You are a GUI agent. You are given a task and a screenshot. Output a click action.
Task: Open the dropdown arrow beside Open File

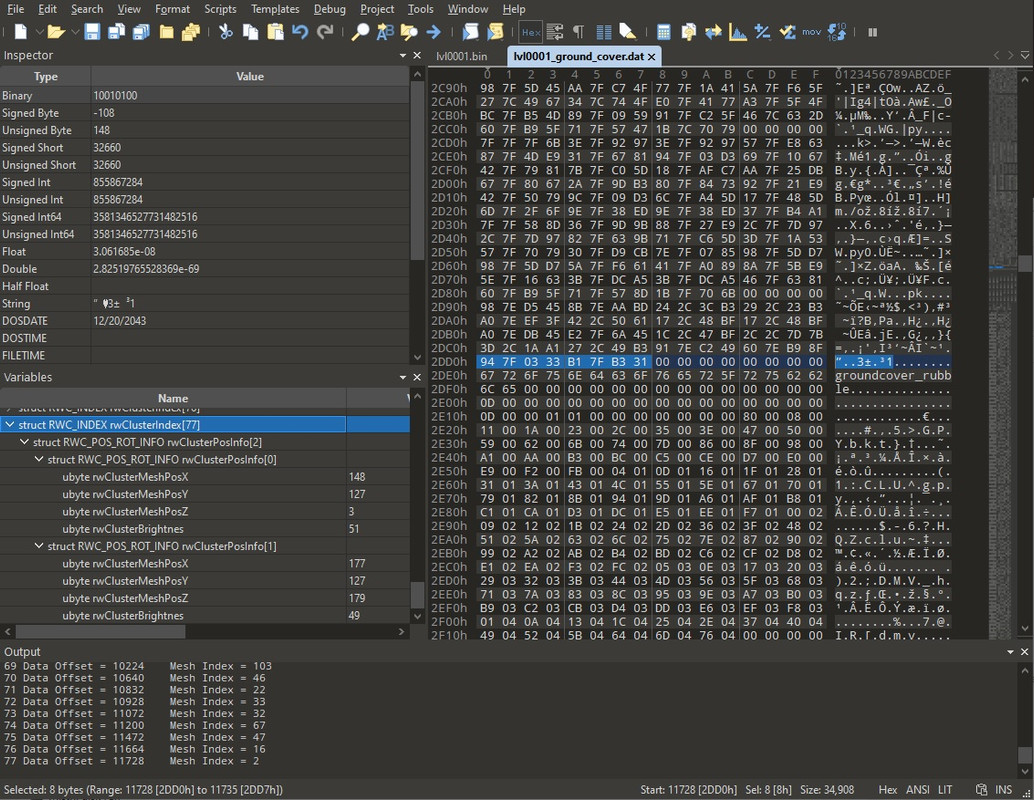click(75, 32)
